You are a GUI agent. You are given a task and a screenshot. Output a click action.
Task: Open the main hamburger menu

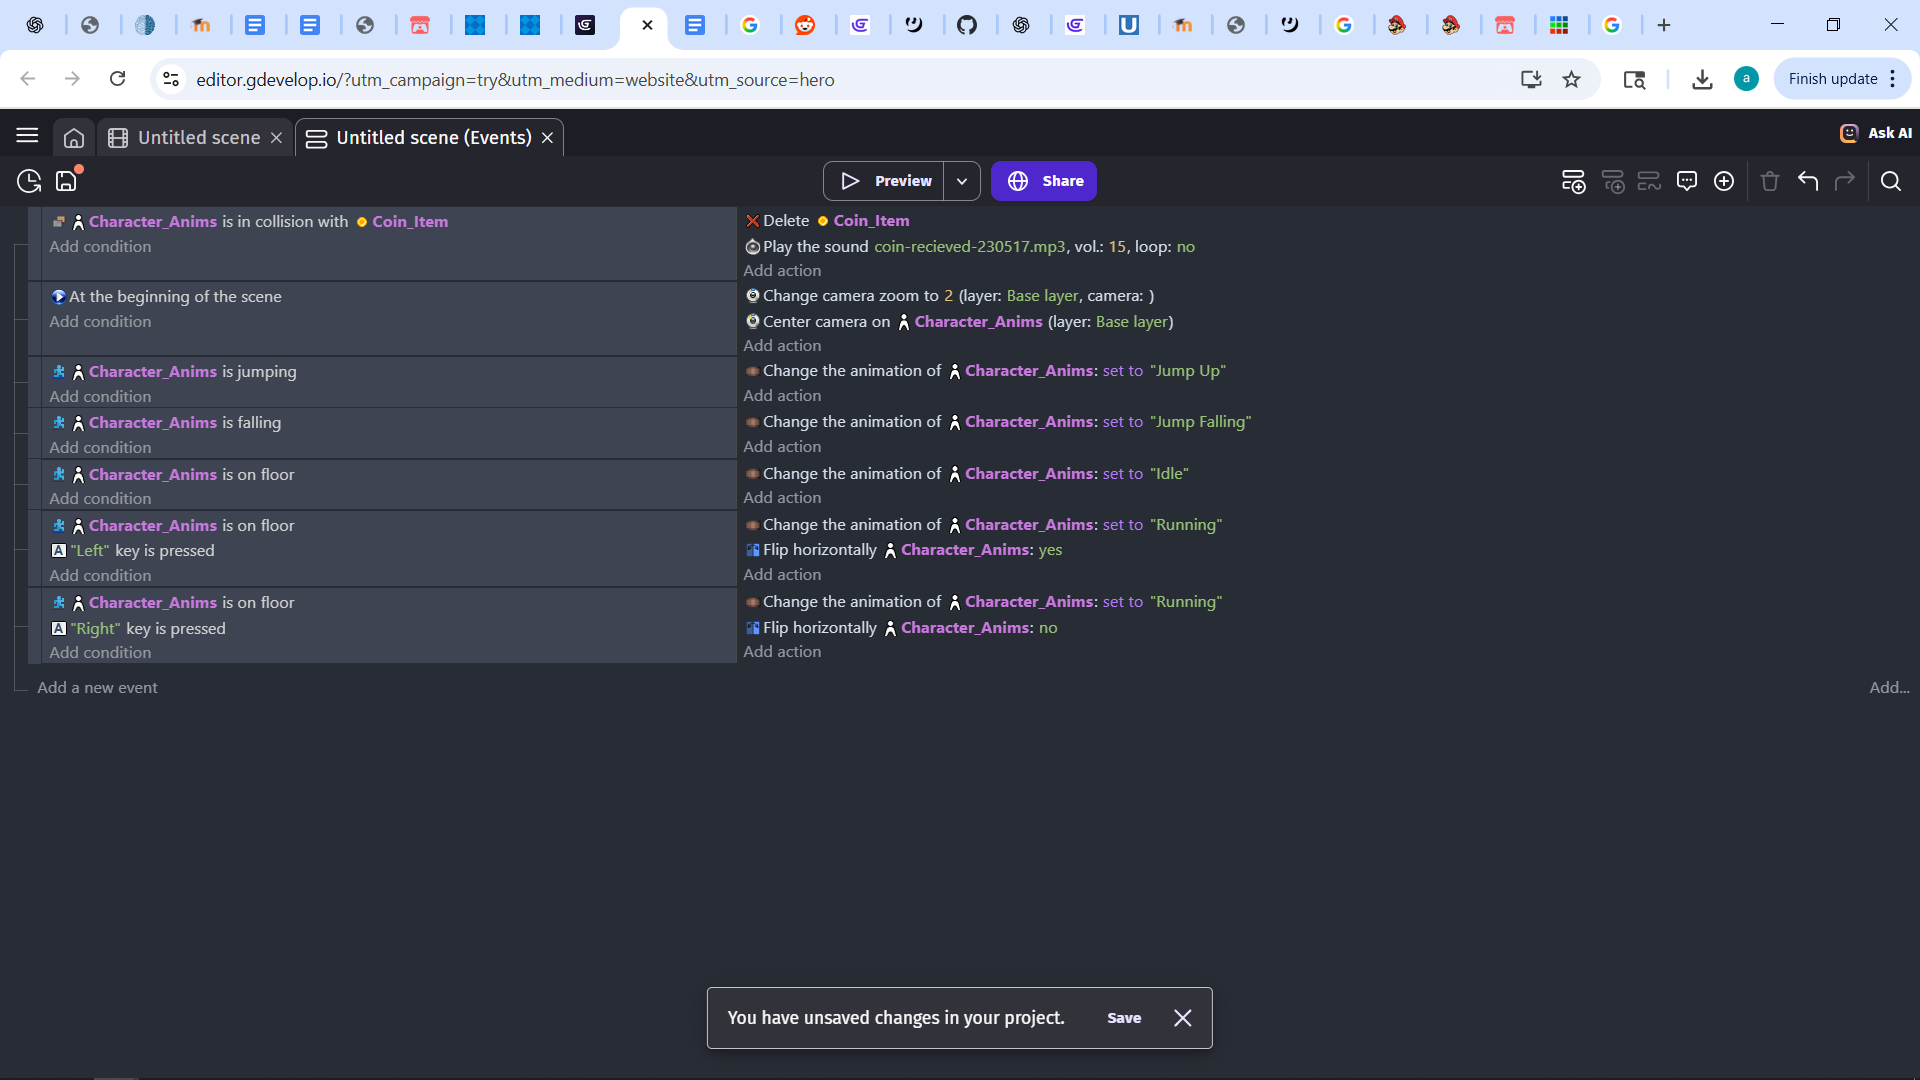click(x=26, y=136)
